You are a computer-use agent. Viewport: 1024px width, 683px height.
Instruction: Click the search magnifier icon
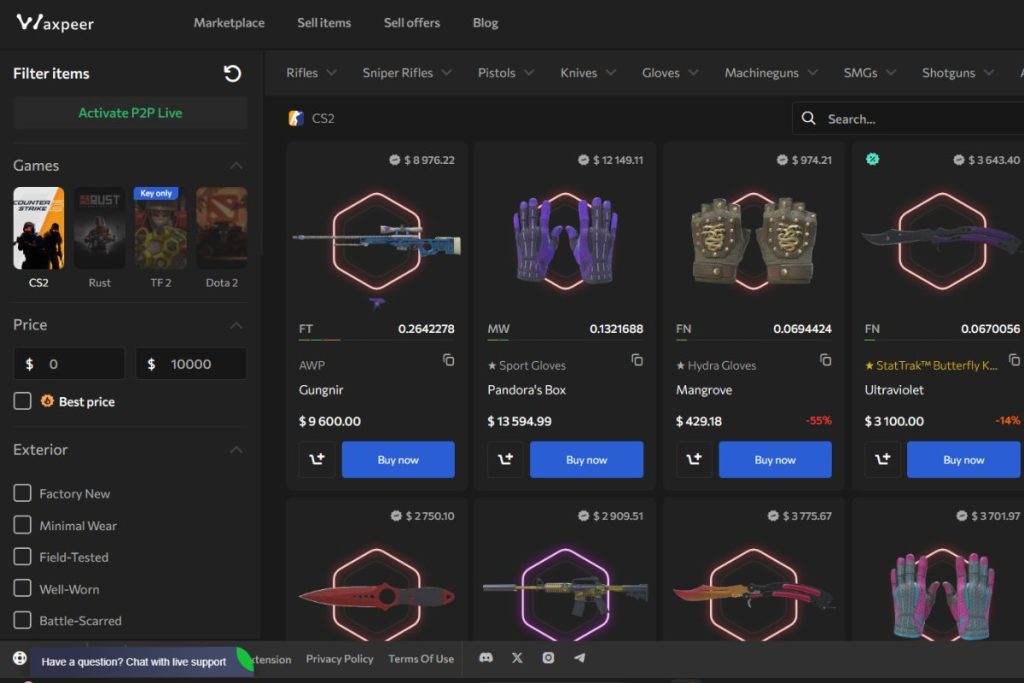(x=808, y=118)
